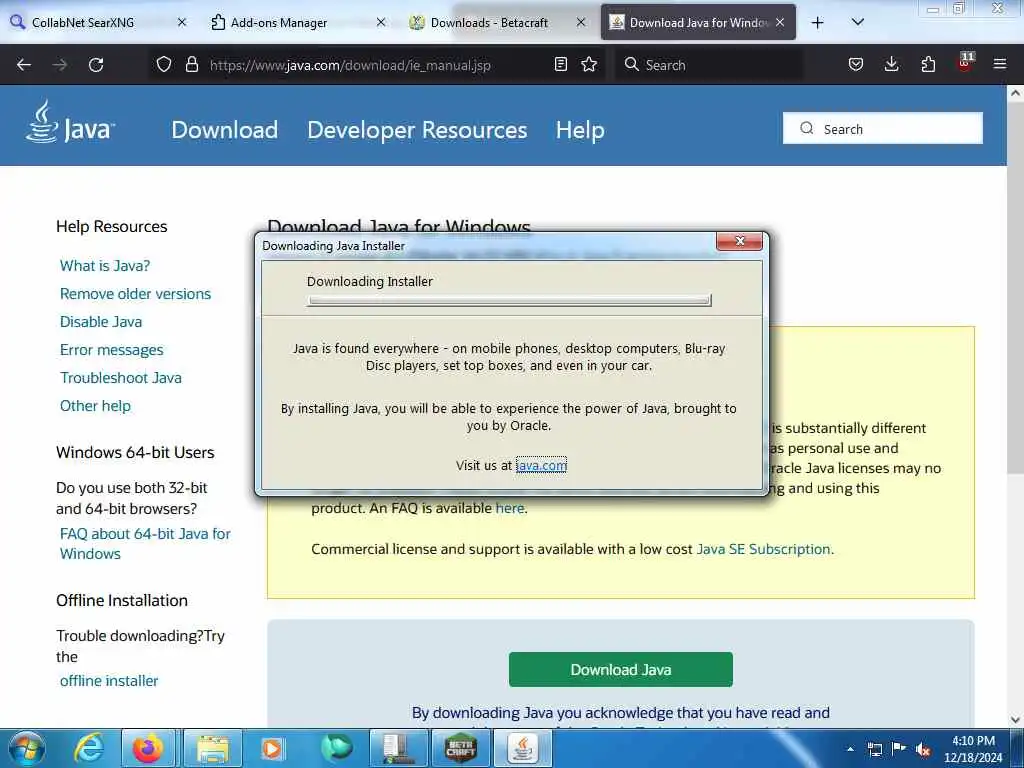Open the server manager taskbar icon
The width and height of the screenshot is (1024, 768).
[398, 748]
